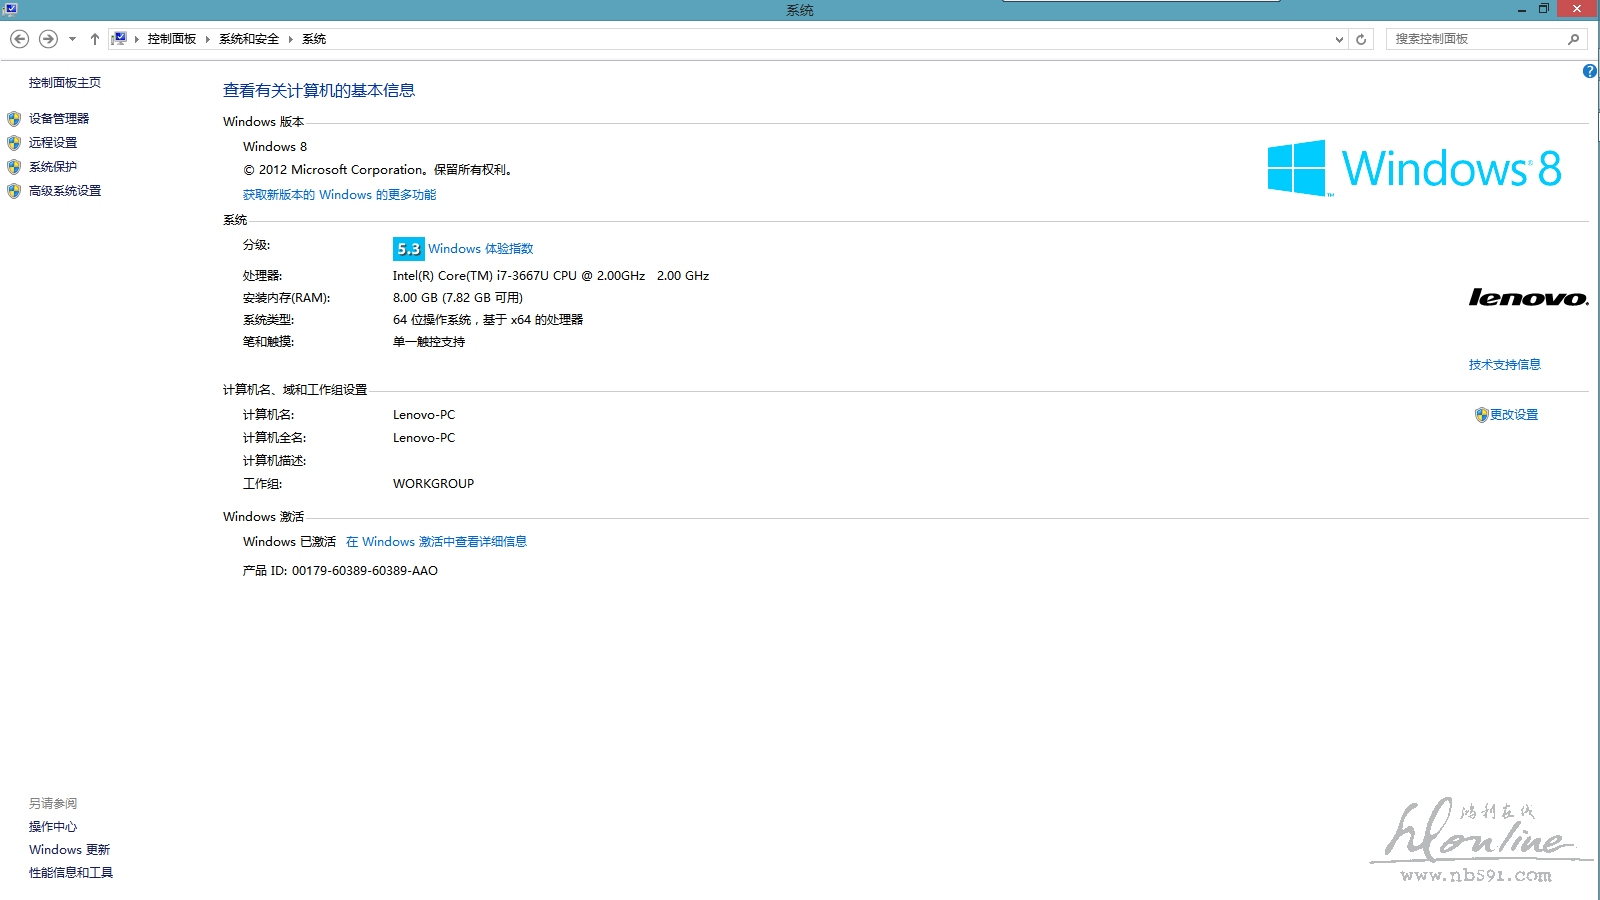1600x900 pixels.
Task: Open the recent locations dropdown arrow
Action: 72,39
